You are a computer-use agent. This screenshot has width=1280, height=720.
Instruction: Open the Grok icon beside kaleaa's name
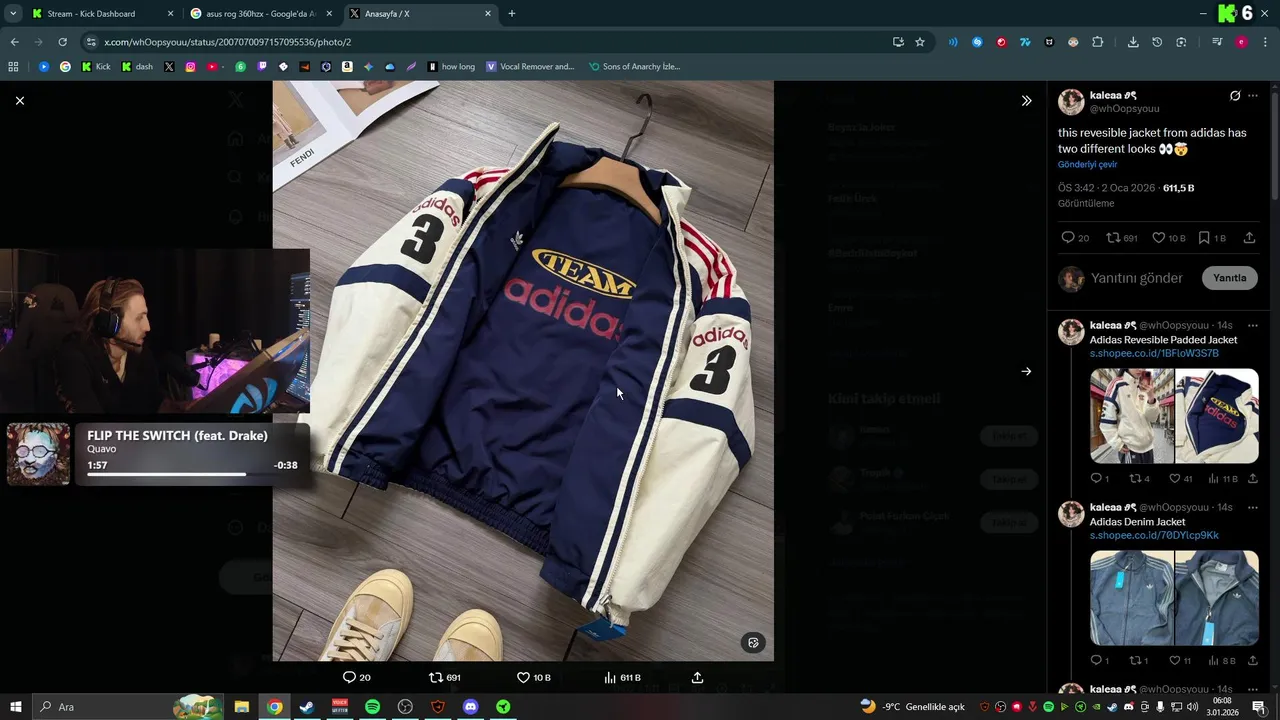point(1235,96)
